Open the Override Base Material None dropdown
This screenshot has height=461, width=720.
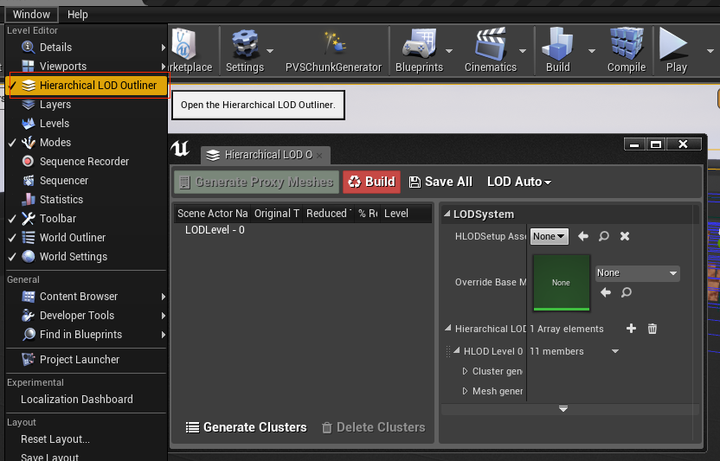(x=637, y=273)
